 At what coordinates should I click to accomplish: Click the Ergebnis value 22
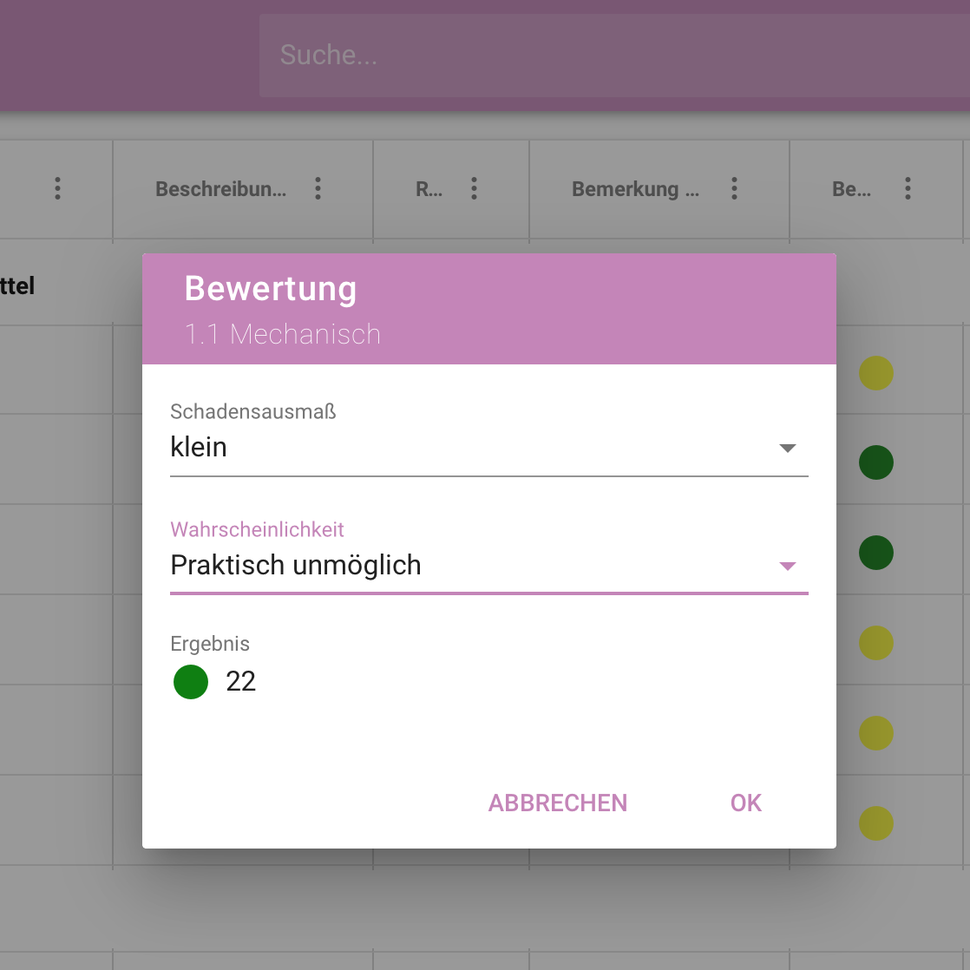[x=241, y=682]
